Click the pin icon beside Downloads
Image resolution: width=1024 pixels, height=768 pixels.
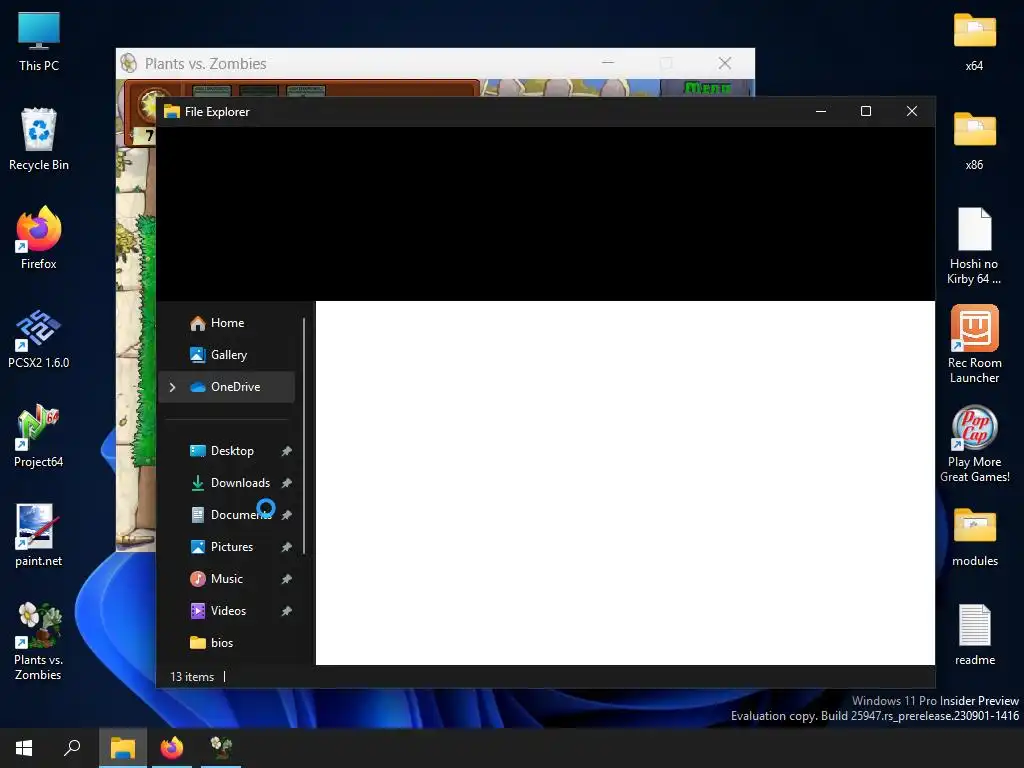point(286,483)
